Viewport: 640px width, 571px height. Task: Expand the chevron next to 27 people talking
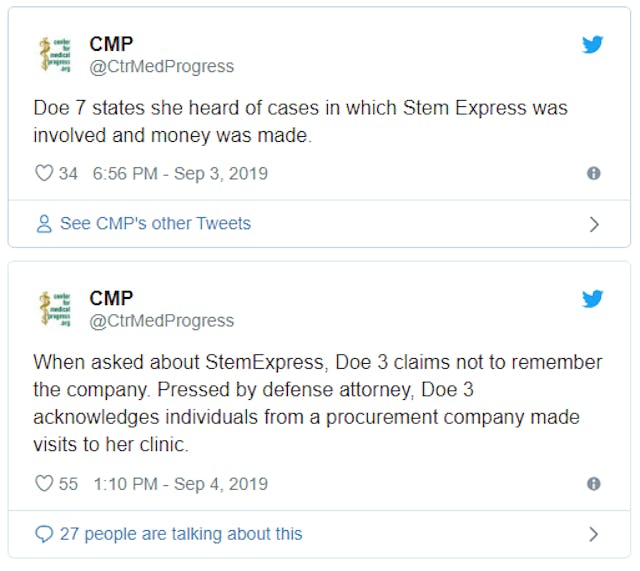point(594,534)
